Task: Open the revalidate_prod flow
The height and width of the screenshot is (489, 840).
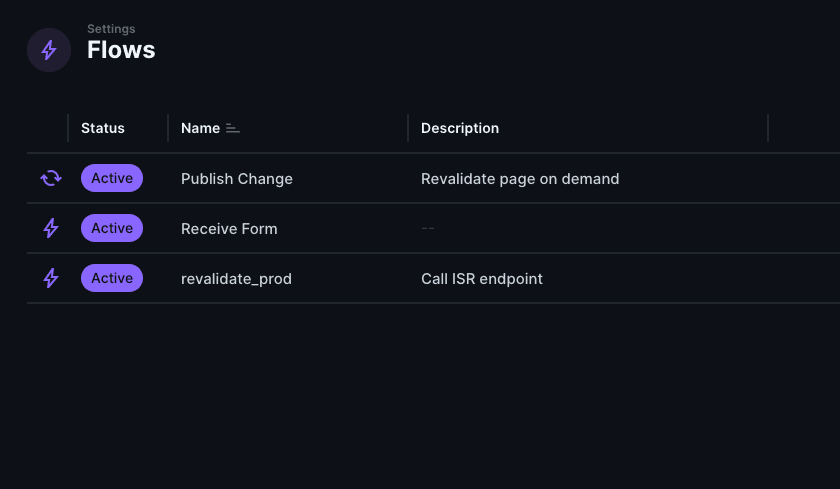Action: (236, 279)
